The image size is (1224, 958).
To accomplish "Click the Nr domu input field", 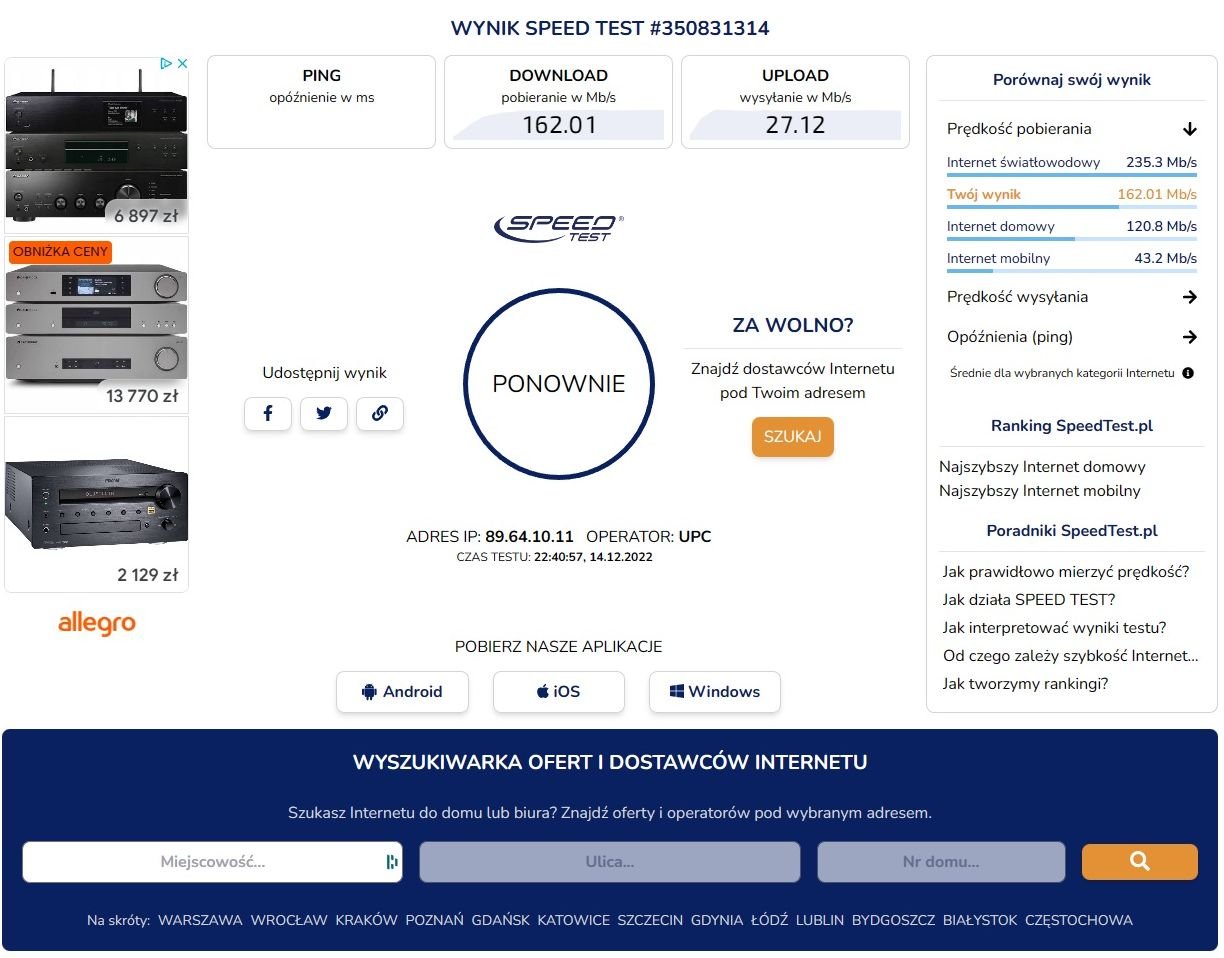I will tap(941, 862).
